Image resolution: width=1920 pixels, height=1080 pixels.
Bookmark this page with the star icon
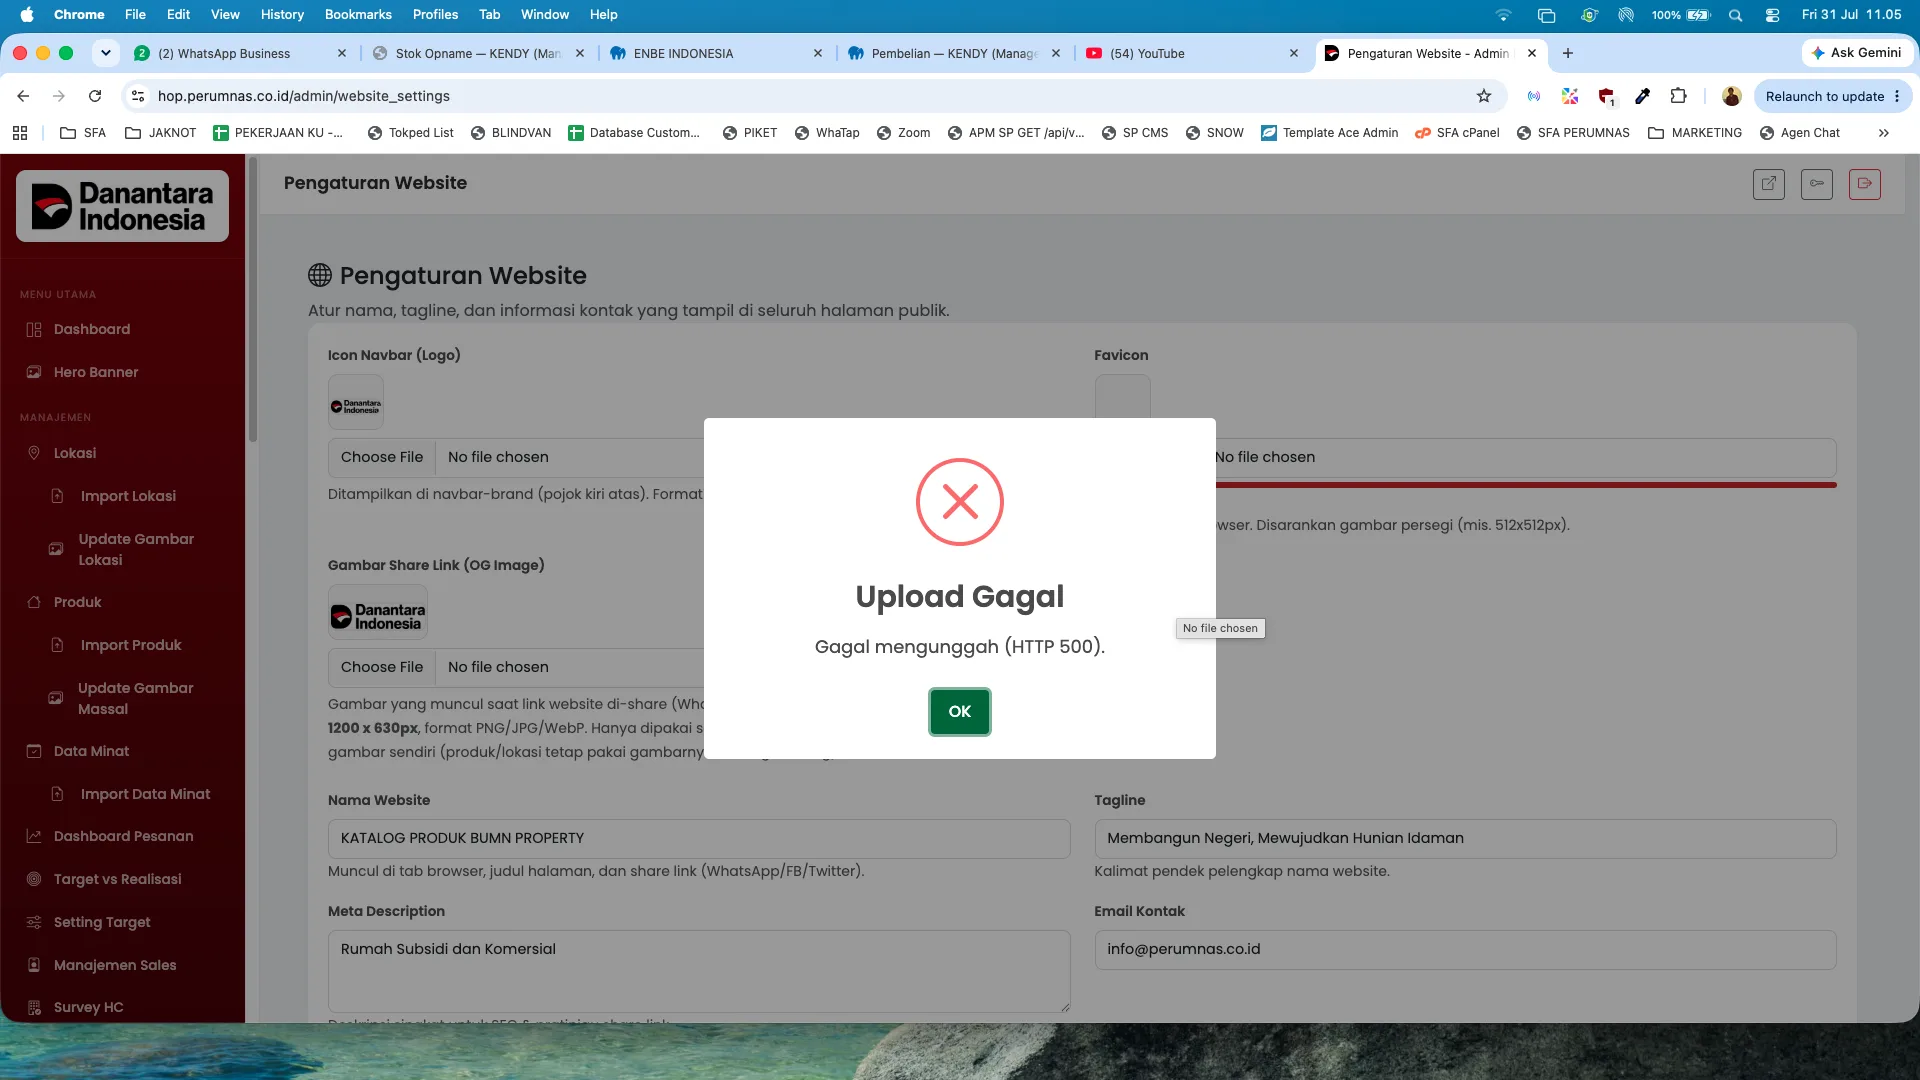click(1484, 96)
